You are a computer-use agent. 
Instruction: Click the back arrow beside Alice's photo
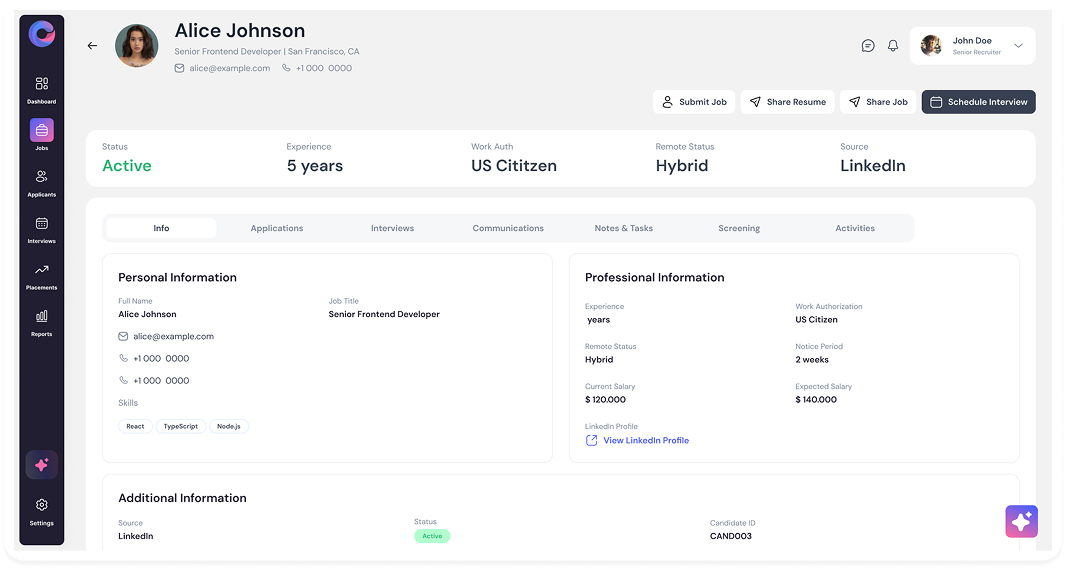[x=92, y=46]
